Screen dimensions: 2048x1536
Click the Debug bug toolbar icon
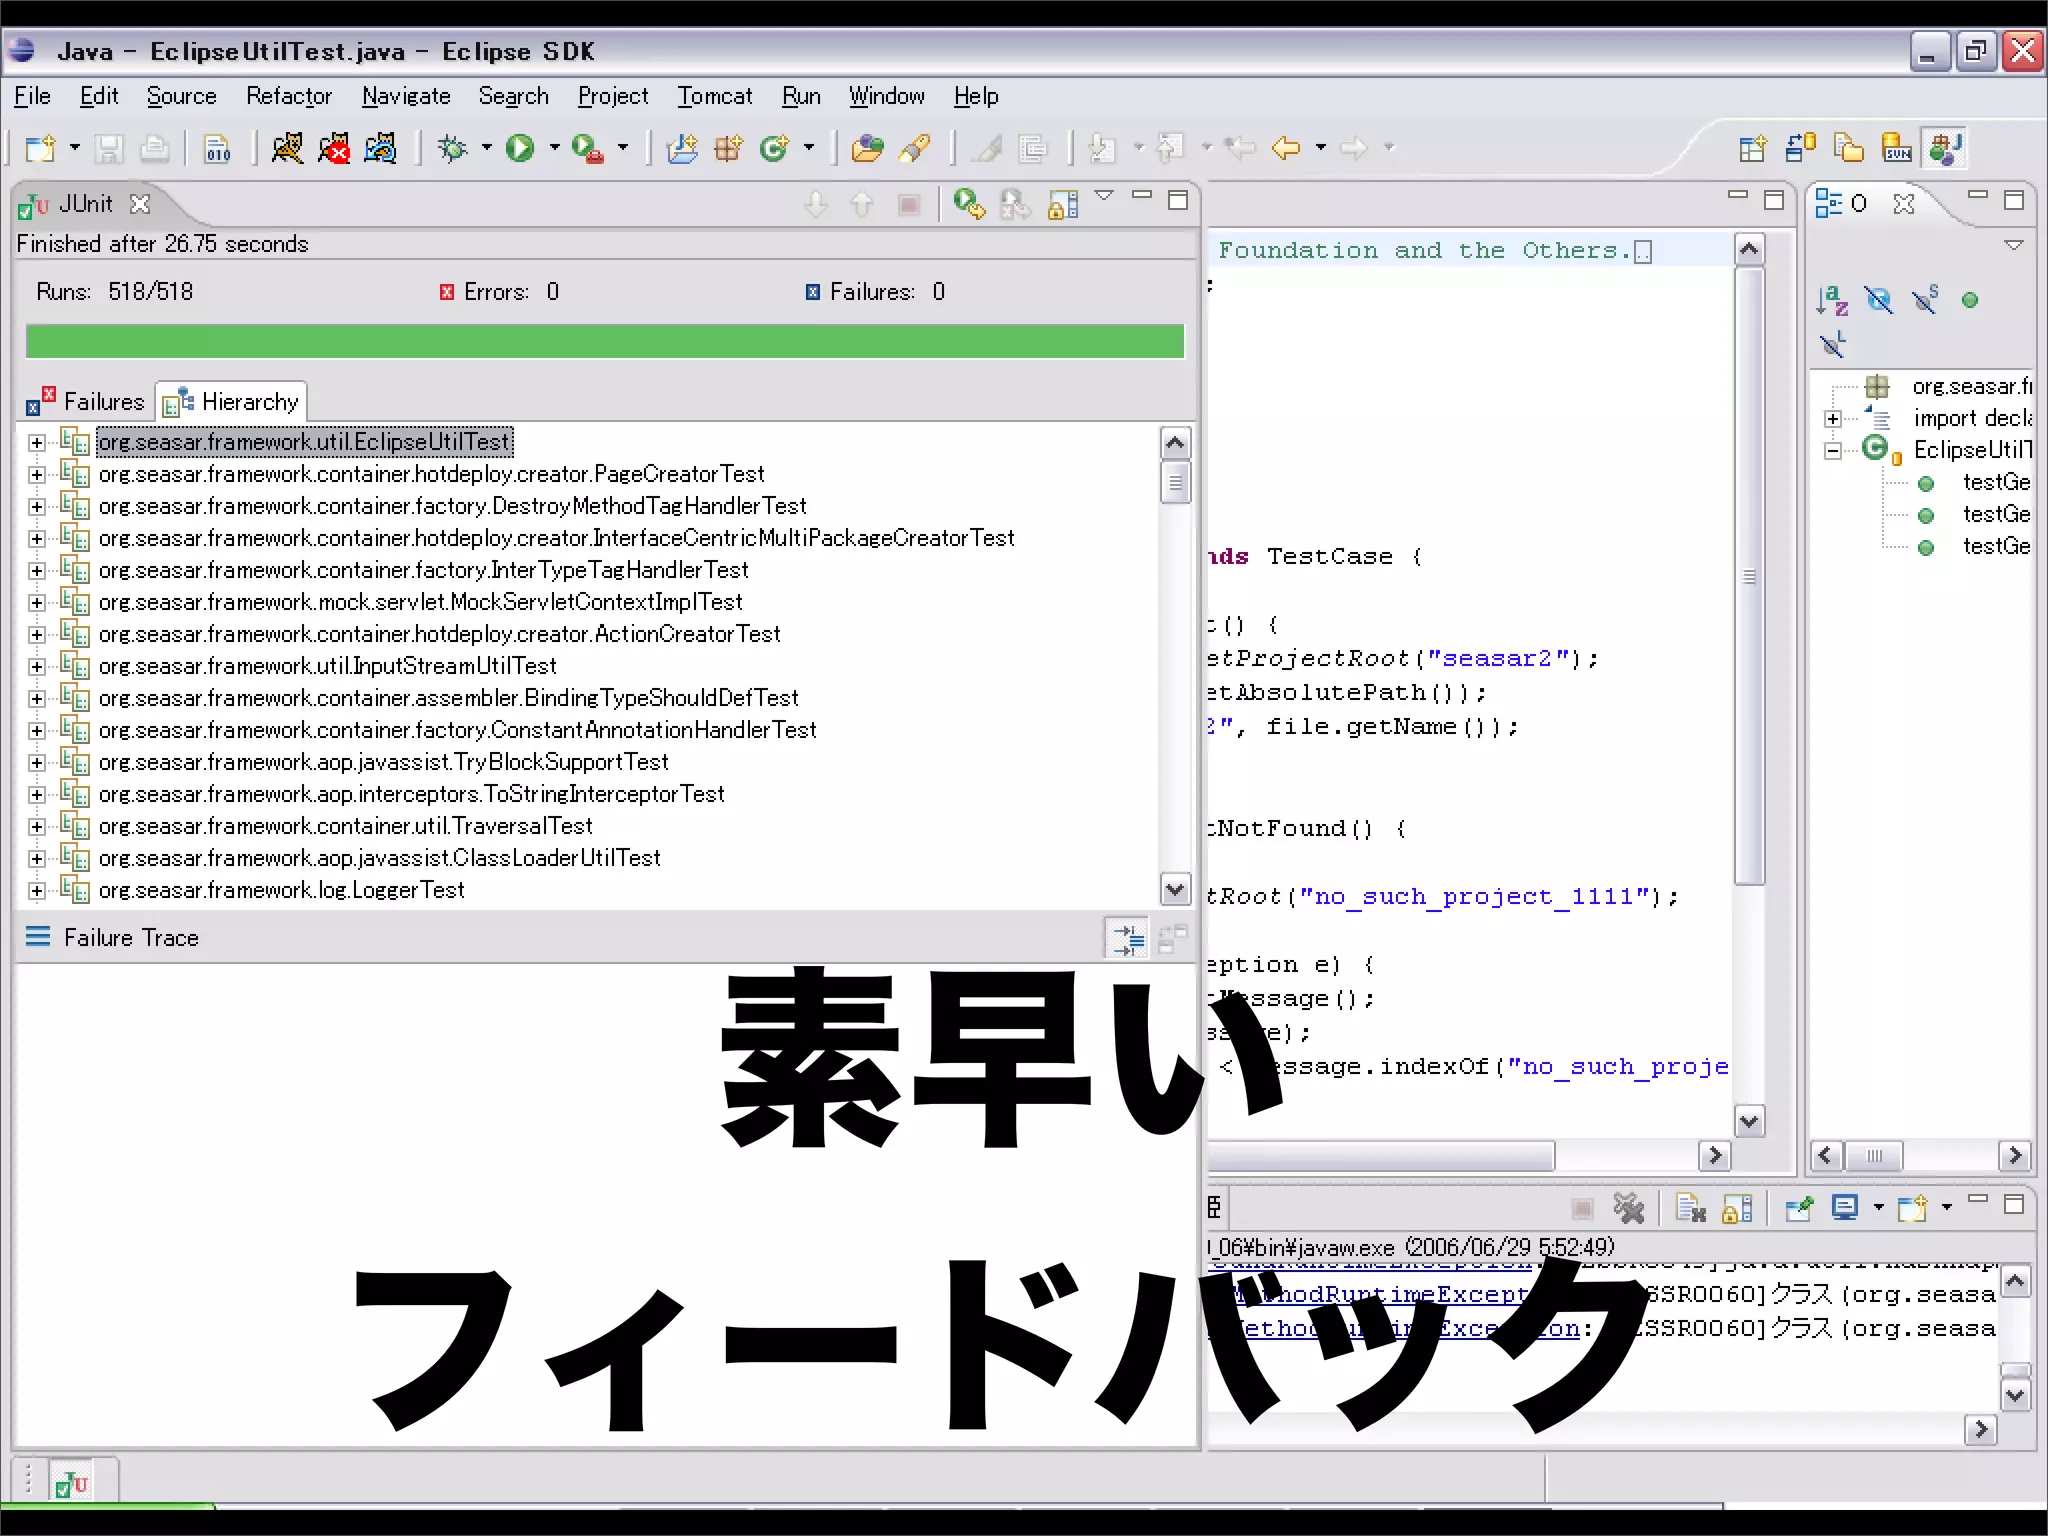[453, 149]
